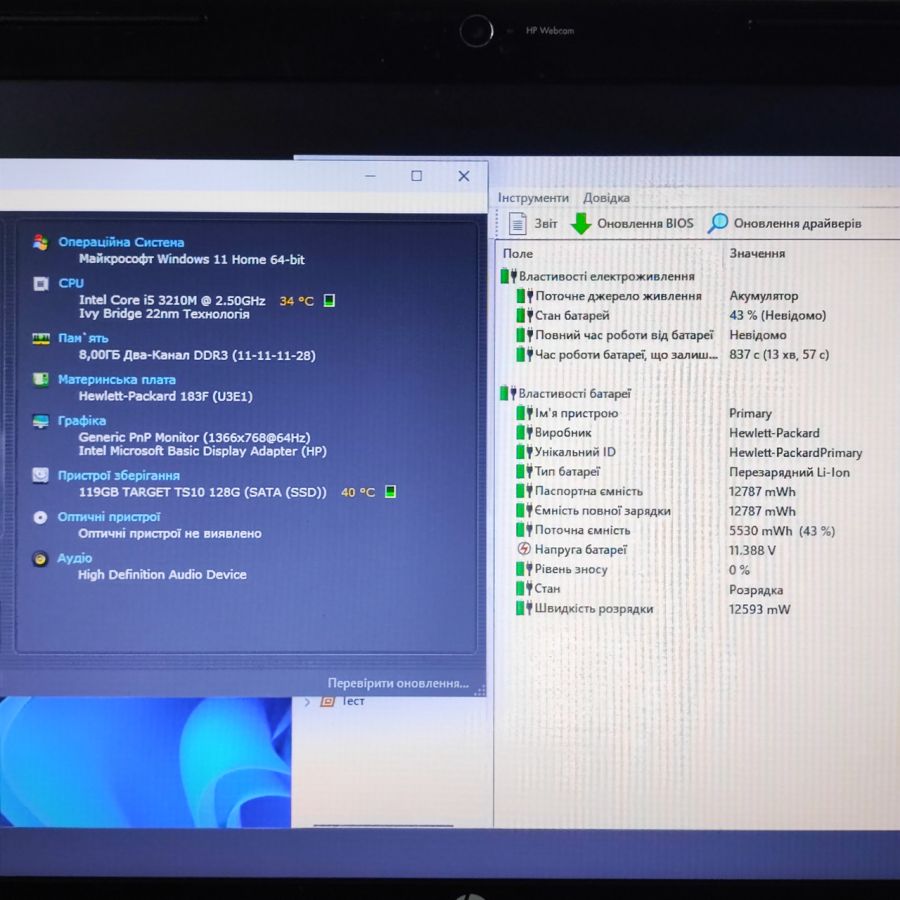Viewport: 900px width, 900px height.
Task: Click the disc icon beside Оптичні пристрої
Action: point(40,517)
